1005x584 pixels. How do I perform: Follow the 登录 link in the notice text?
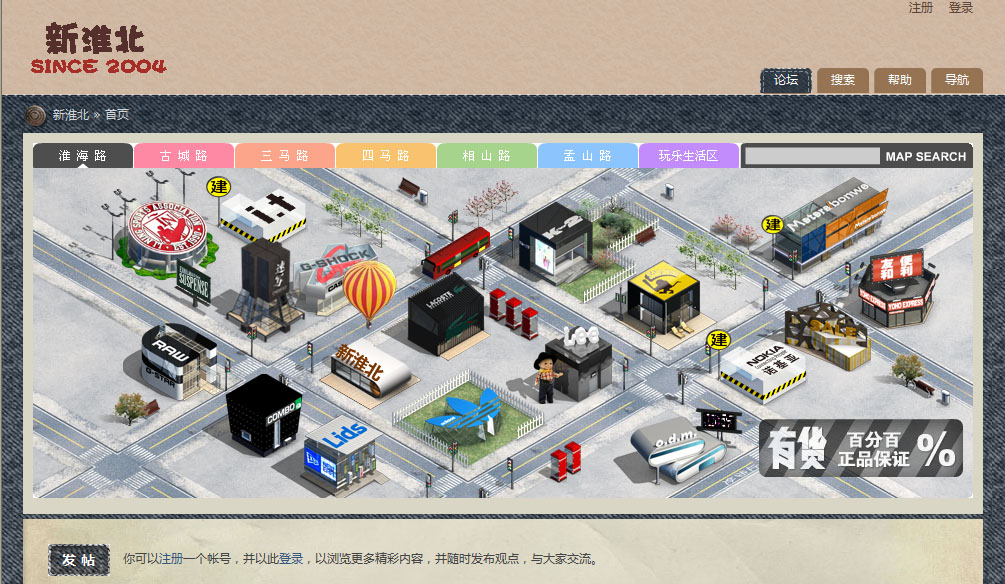point(291,559)
